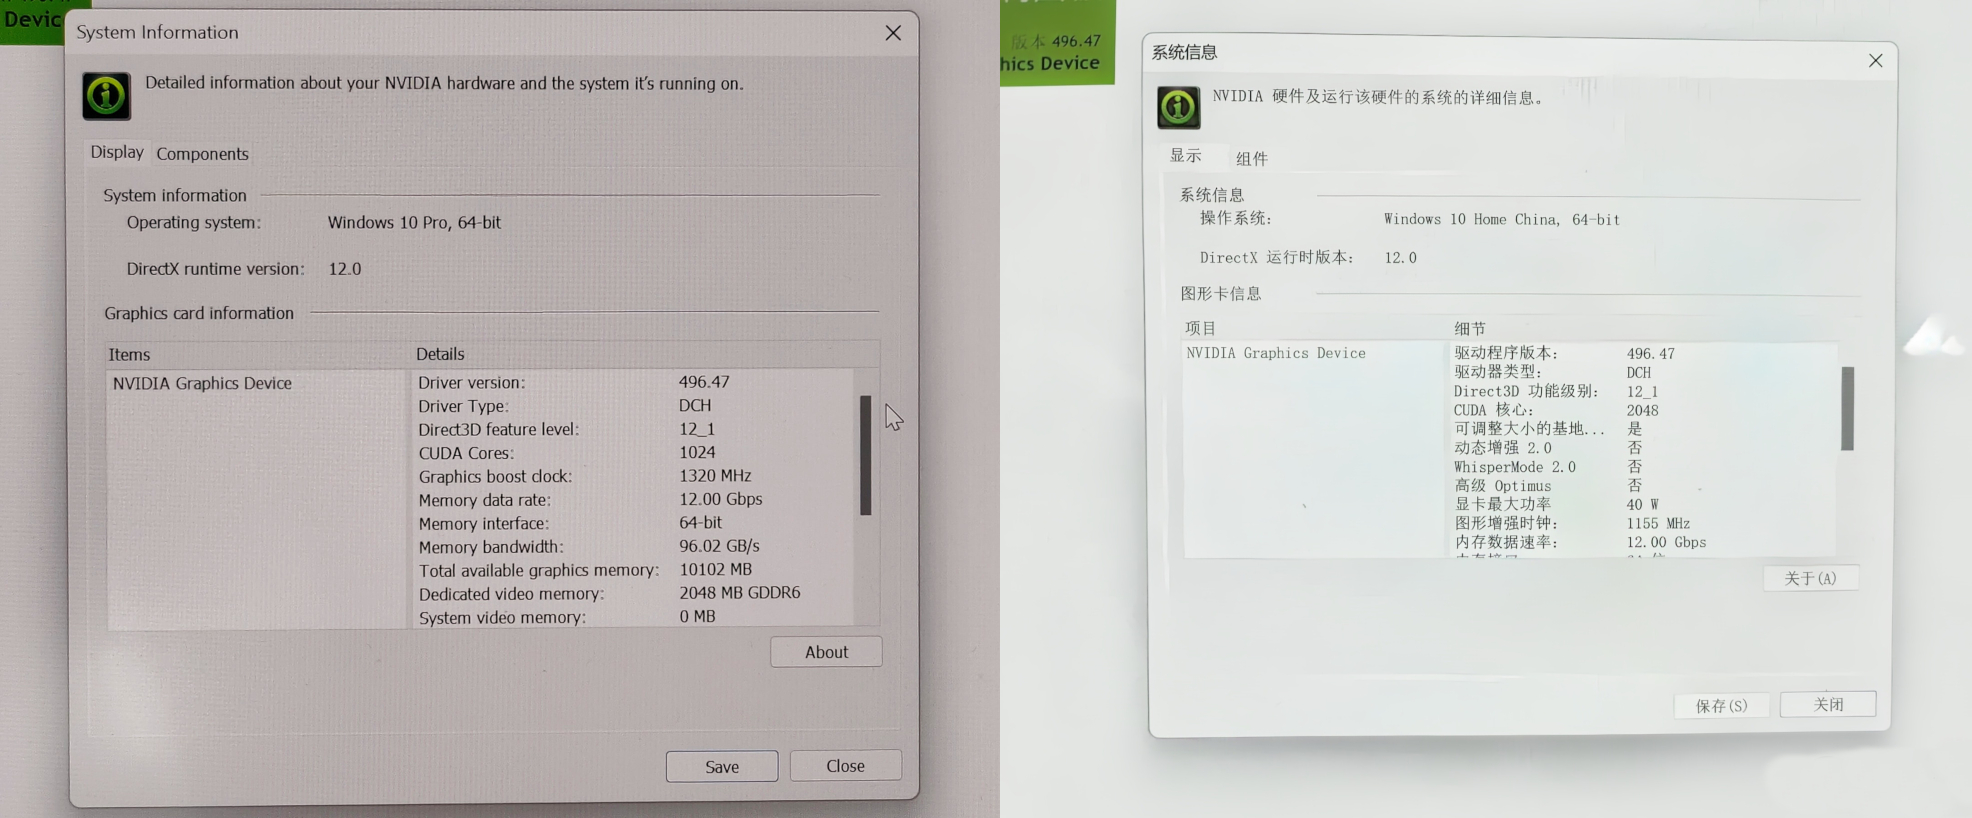The width and height of the screenshot is (1972, 818).
Task: Click the 细节 list scrollbar in the Chinese window
Action: (x=1848, y=409)
